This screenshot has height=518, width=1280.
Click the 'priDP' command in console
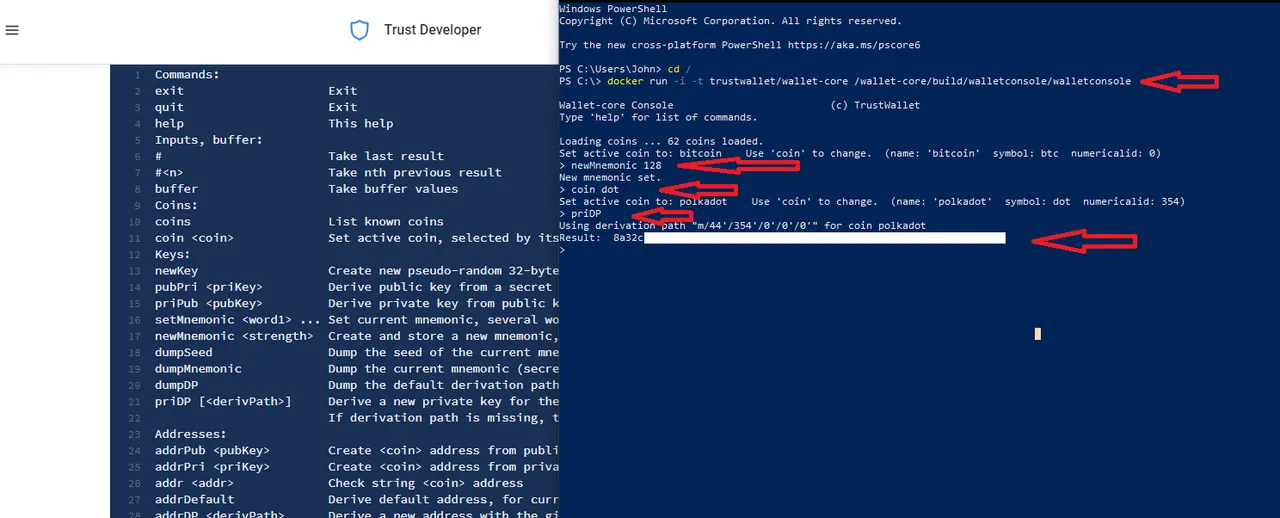(x=586, y=213)
